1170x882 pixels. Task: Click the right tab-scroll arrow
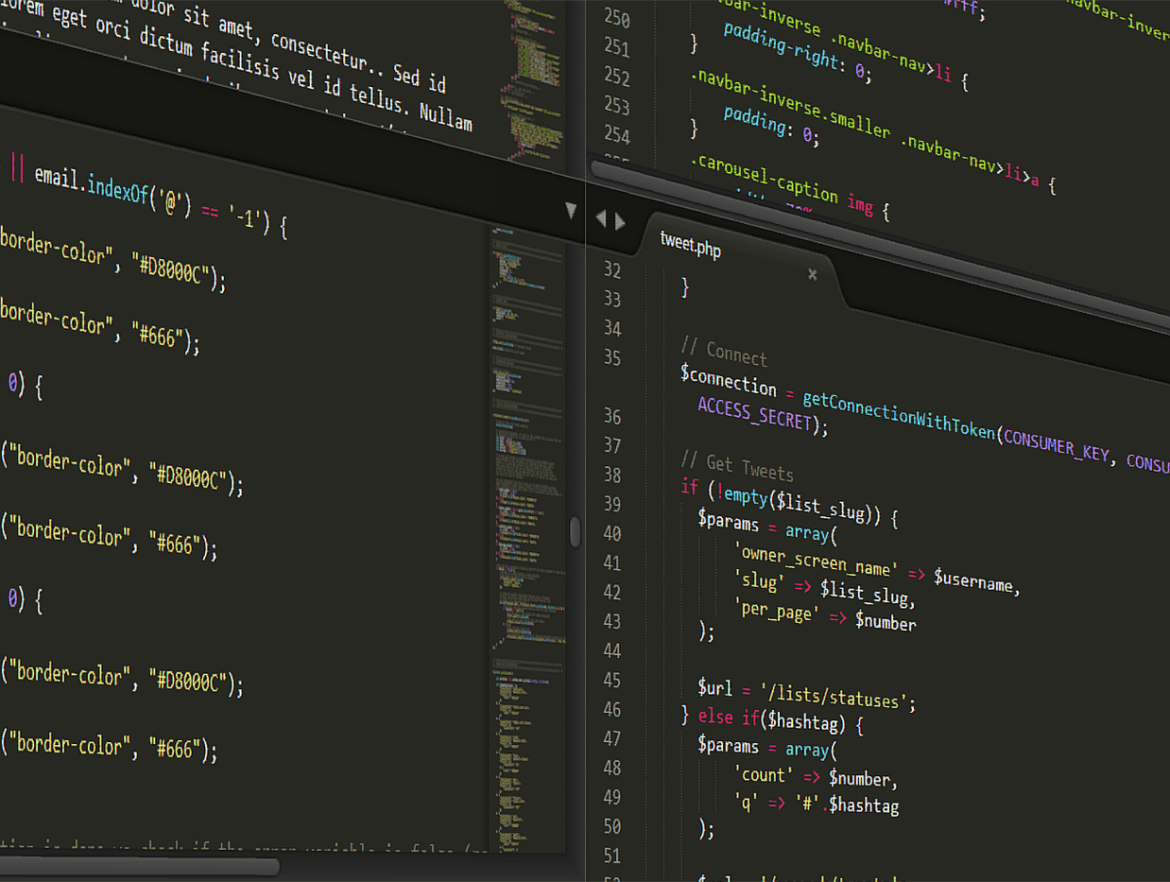621,219
